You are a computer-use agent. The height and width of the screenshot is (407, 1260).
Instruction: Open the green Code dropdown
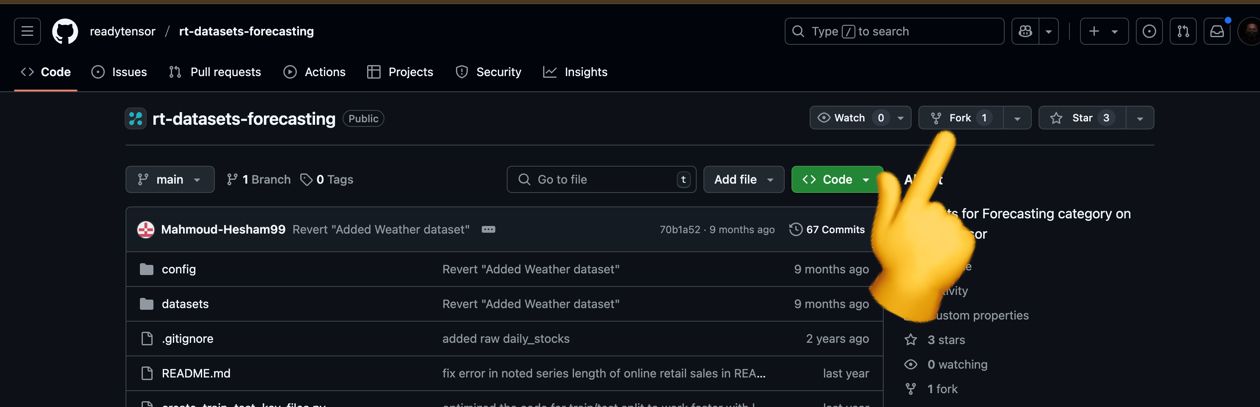[836, 179]
